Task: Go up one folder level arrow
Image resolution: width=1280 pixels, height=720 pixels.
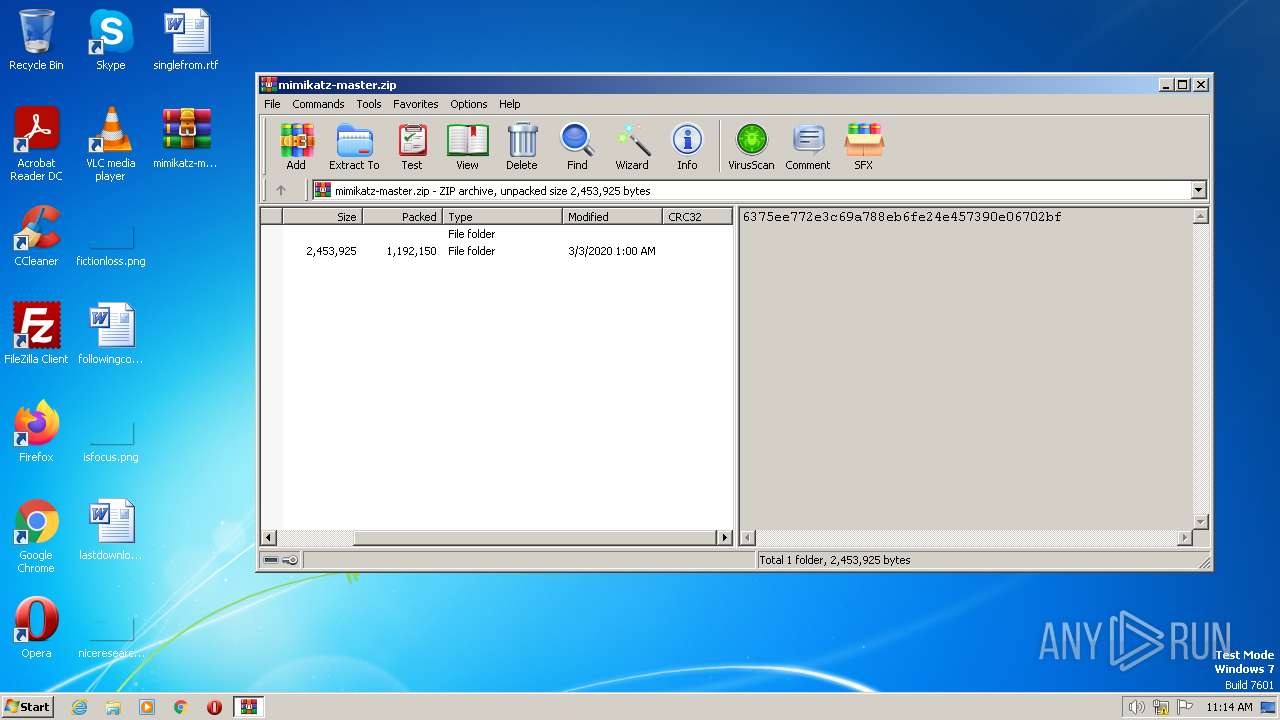Action: 281,190
